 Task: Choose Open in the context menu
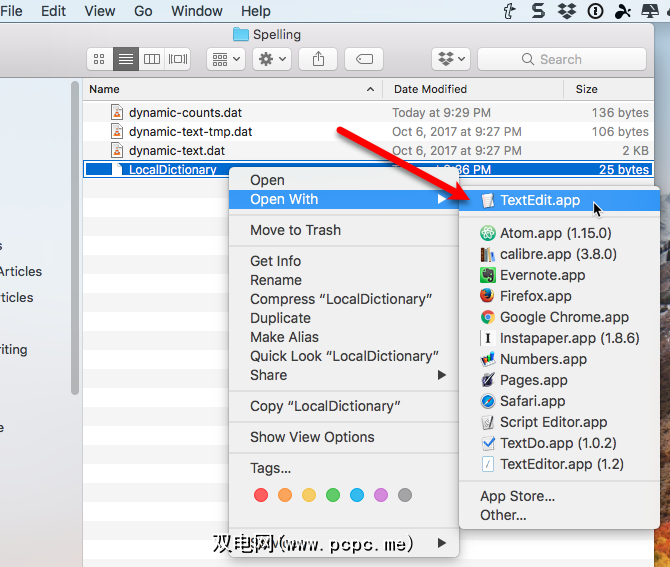point(344,180)
